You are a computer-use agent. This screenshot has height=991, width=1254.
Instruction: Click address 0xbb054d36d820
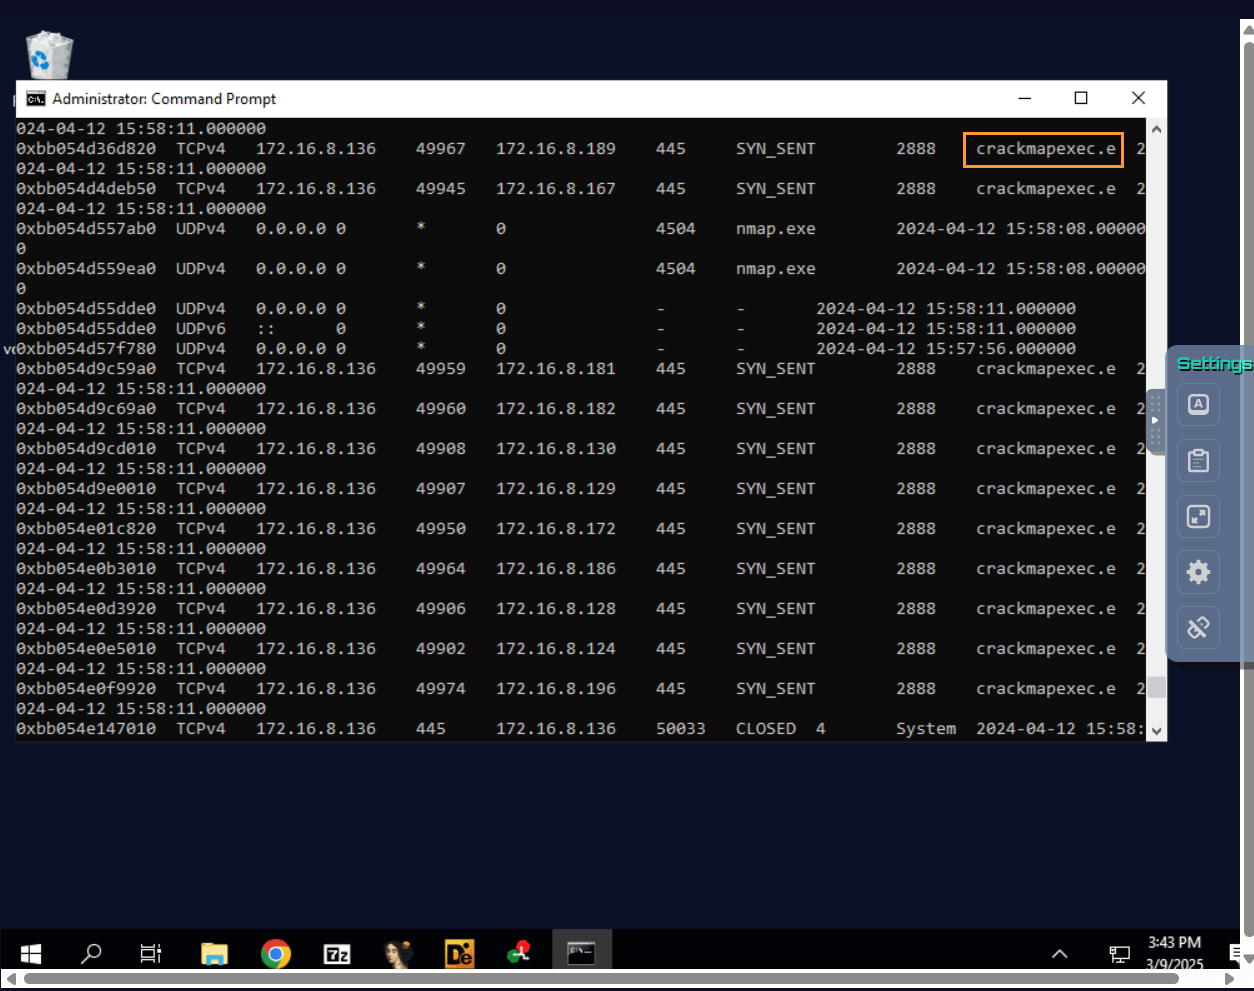86,149
